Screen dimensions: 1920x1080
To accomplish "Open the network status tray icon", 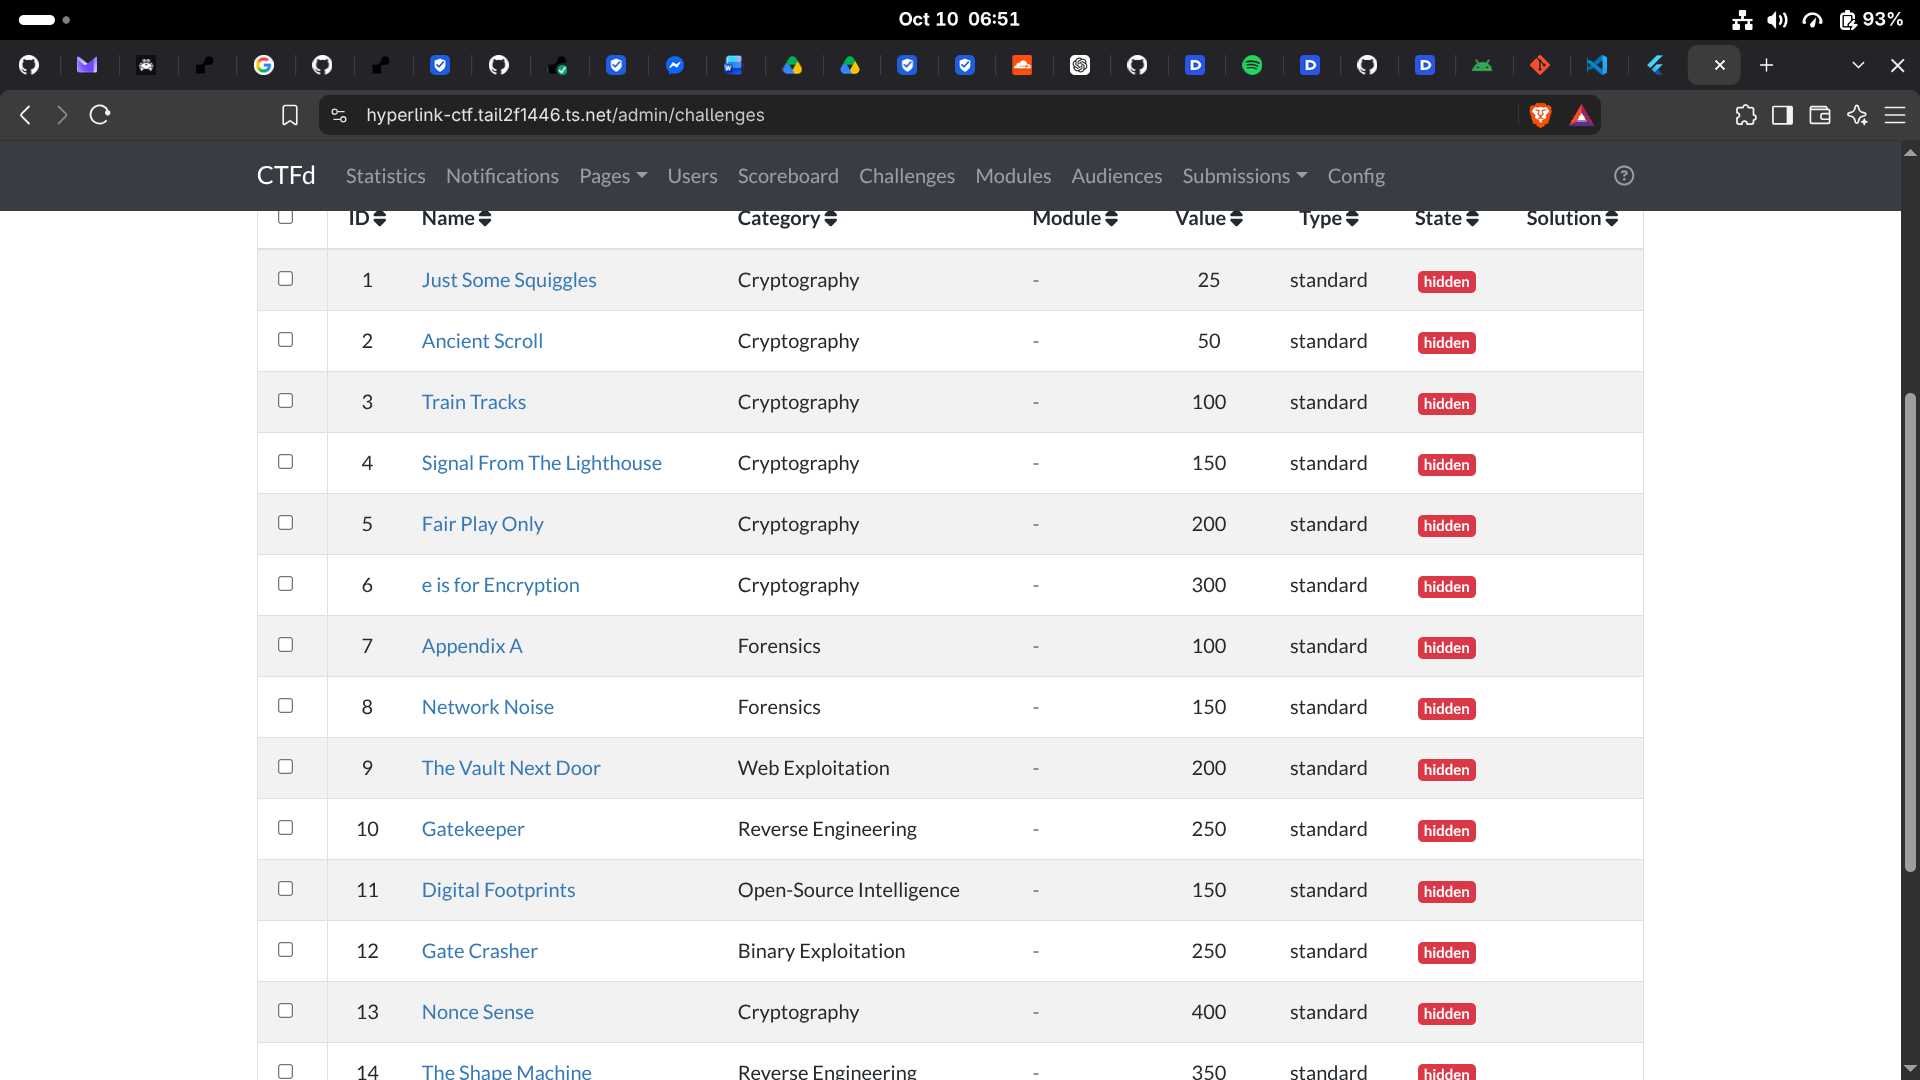I will (x=1742, y=20).
